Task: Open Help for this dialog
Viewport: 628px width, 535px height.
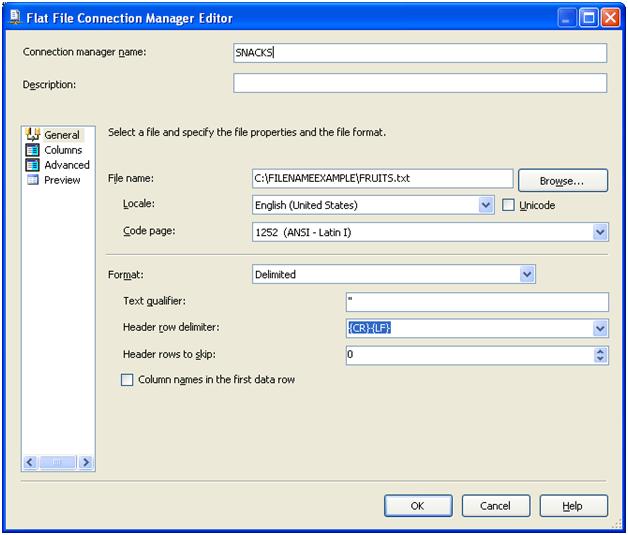Action: pyautogui.click(x=573, y=506)
